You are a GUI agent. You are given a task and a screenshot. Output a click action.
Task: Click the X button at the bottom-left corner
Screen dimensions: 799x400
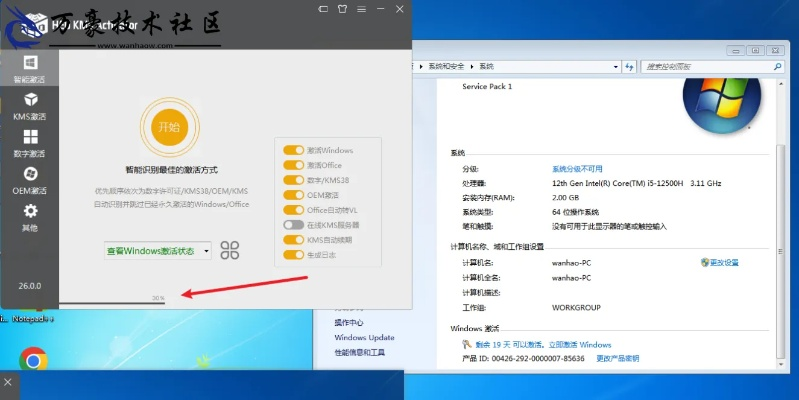(x=8, y=382)
